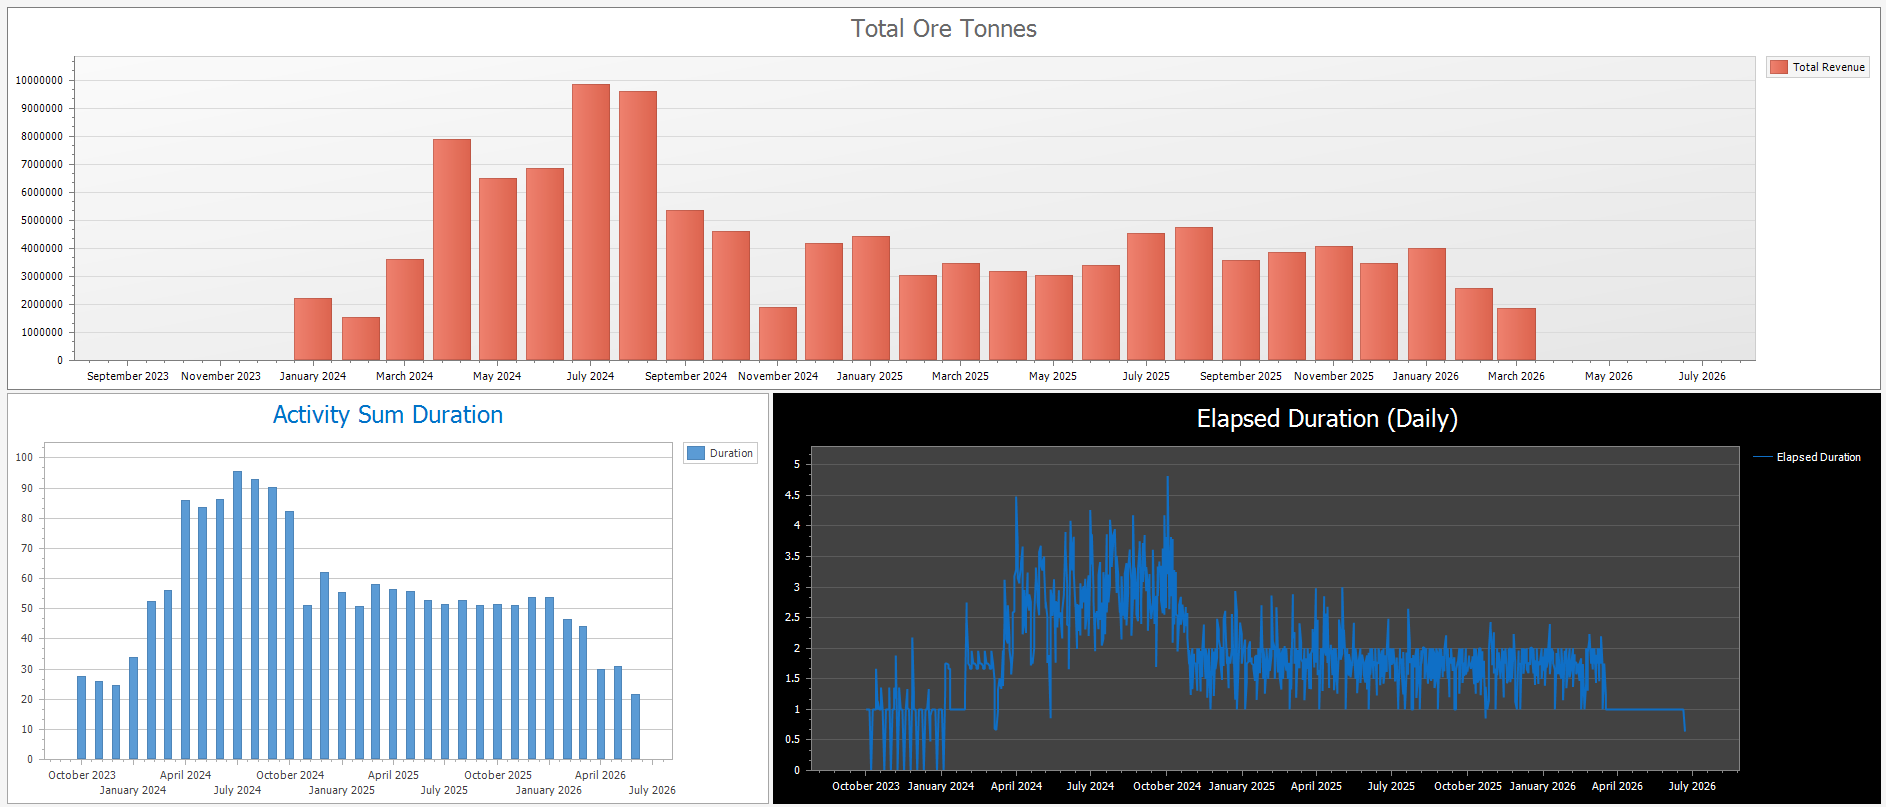Screen dimensions: 1886x807
Task: Select the Elapsed Duration legend text
Action: [x=1818, y=457]
